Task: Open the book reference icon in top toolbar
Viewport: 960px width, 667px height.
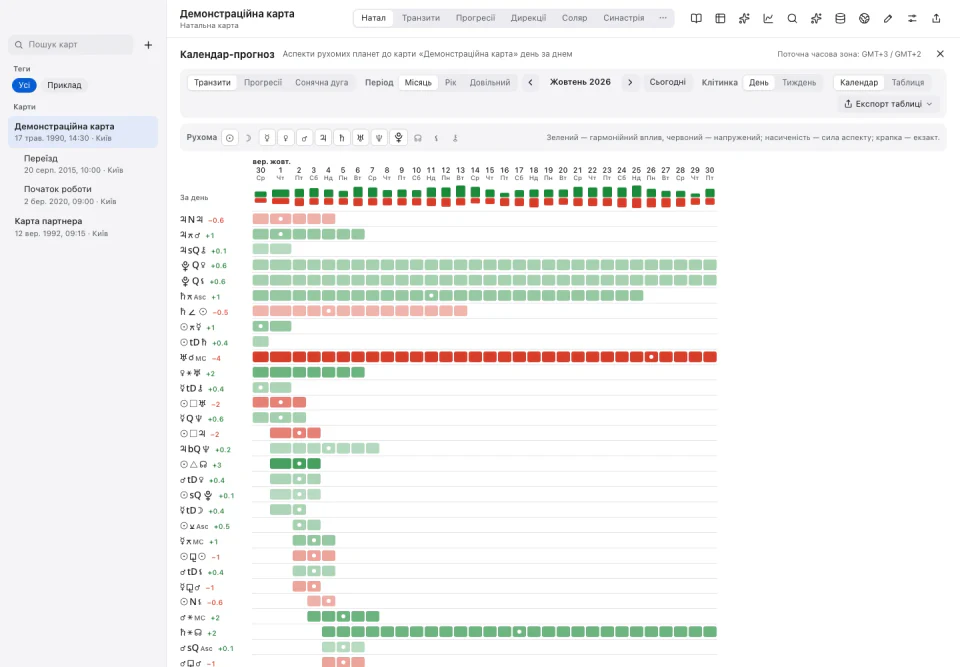Action: 696,18
